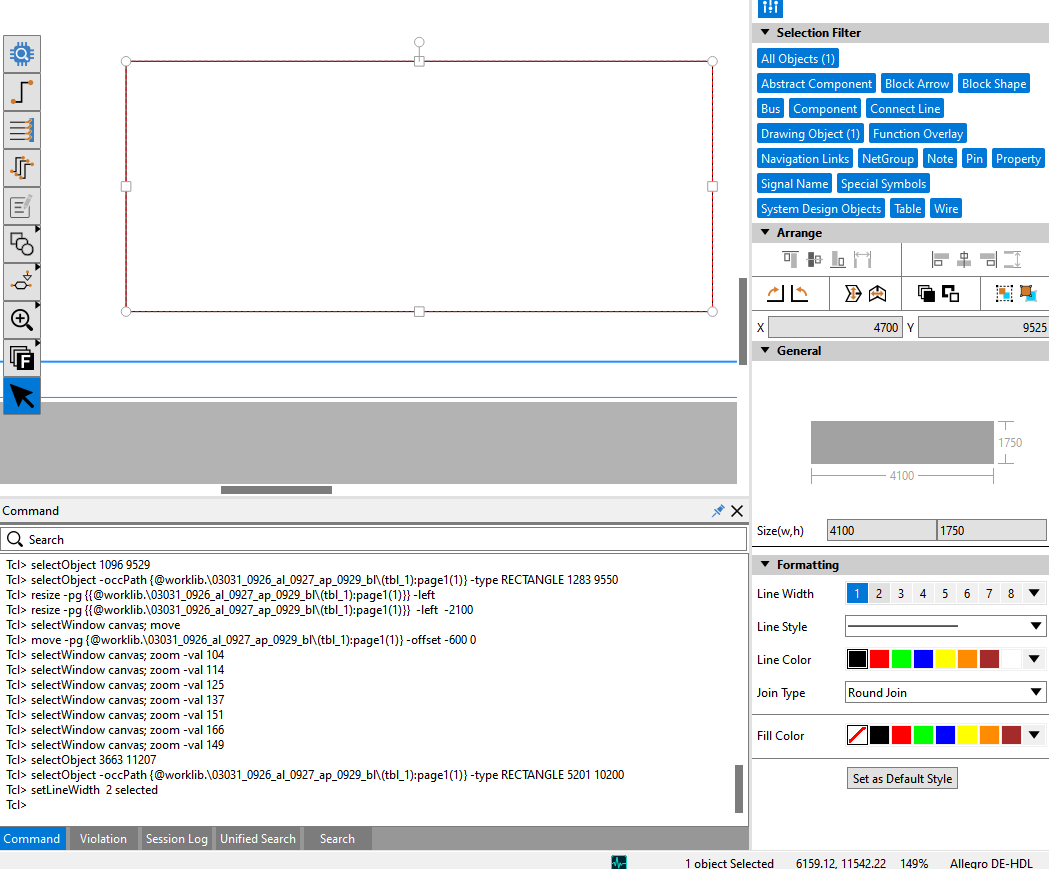Open the Session Log tab
This screenshot has width=1049, height=869.
[x=176, y=839]
